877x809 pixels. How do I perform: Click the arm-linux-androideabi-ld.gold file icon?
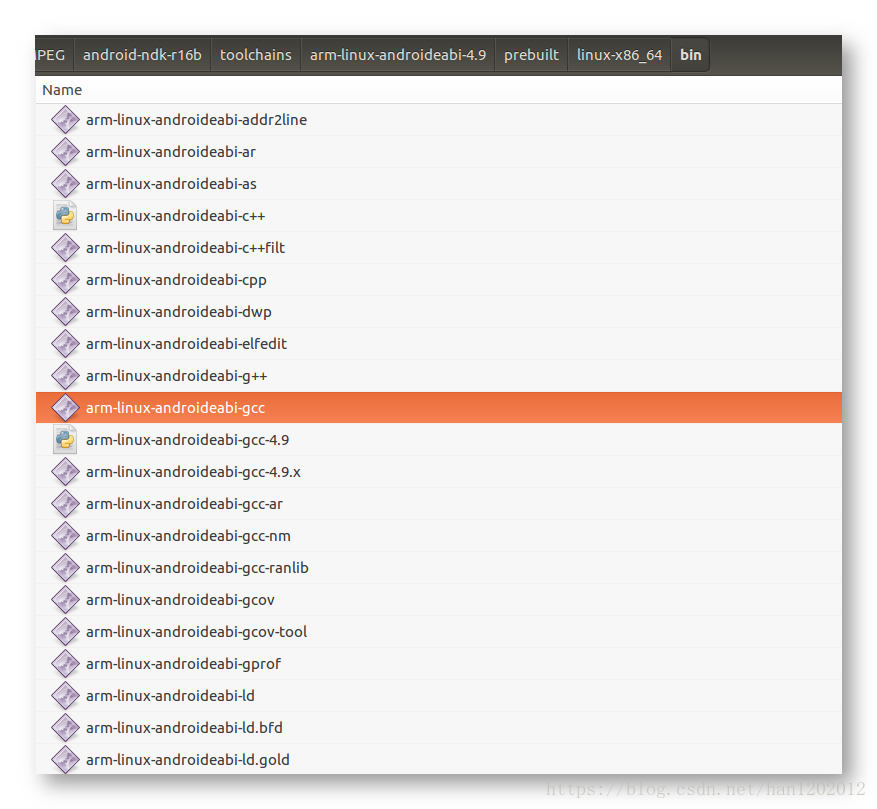tap(65, 760)
